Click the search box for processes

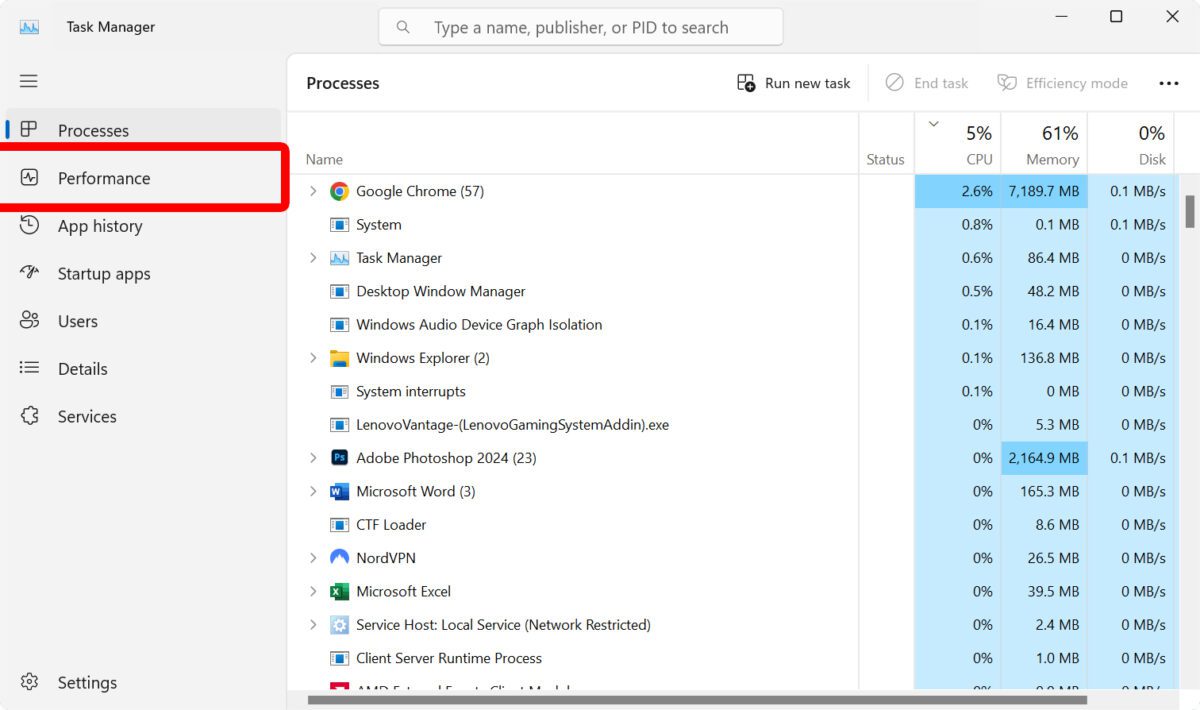point(580,27)
